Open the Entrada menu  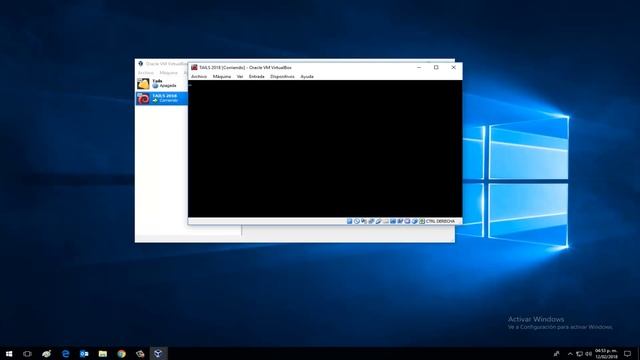coord(256,76)
